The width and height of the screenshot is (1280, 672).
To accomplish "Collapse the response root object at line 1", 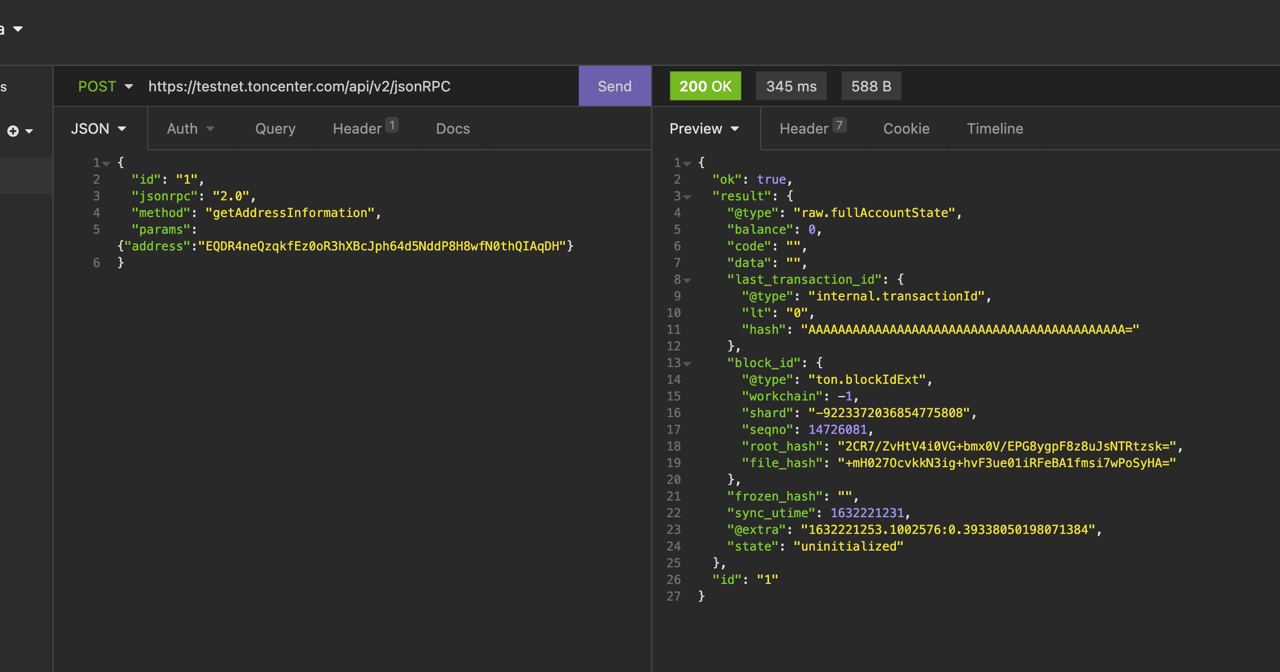I will (687, 163).
